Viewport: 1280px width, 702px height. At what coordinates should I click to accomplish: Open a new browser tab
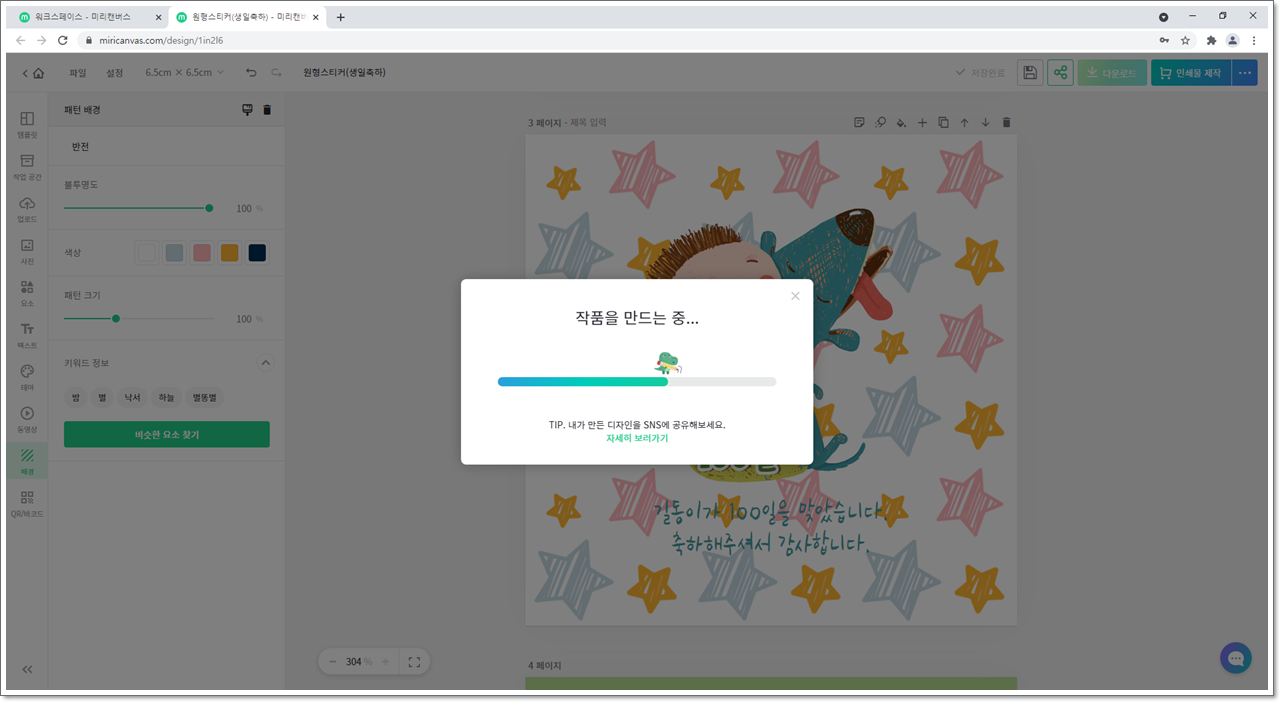[x=340, y=17]
